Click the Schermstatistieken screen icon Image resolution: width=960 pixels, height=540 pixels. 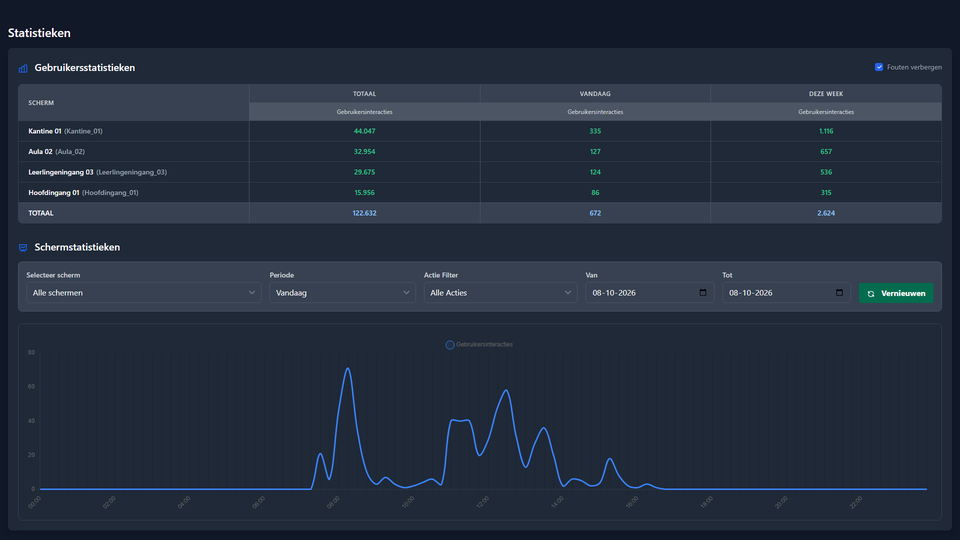(x=23, y=247)
